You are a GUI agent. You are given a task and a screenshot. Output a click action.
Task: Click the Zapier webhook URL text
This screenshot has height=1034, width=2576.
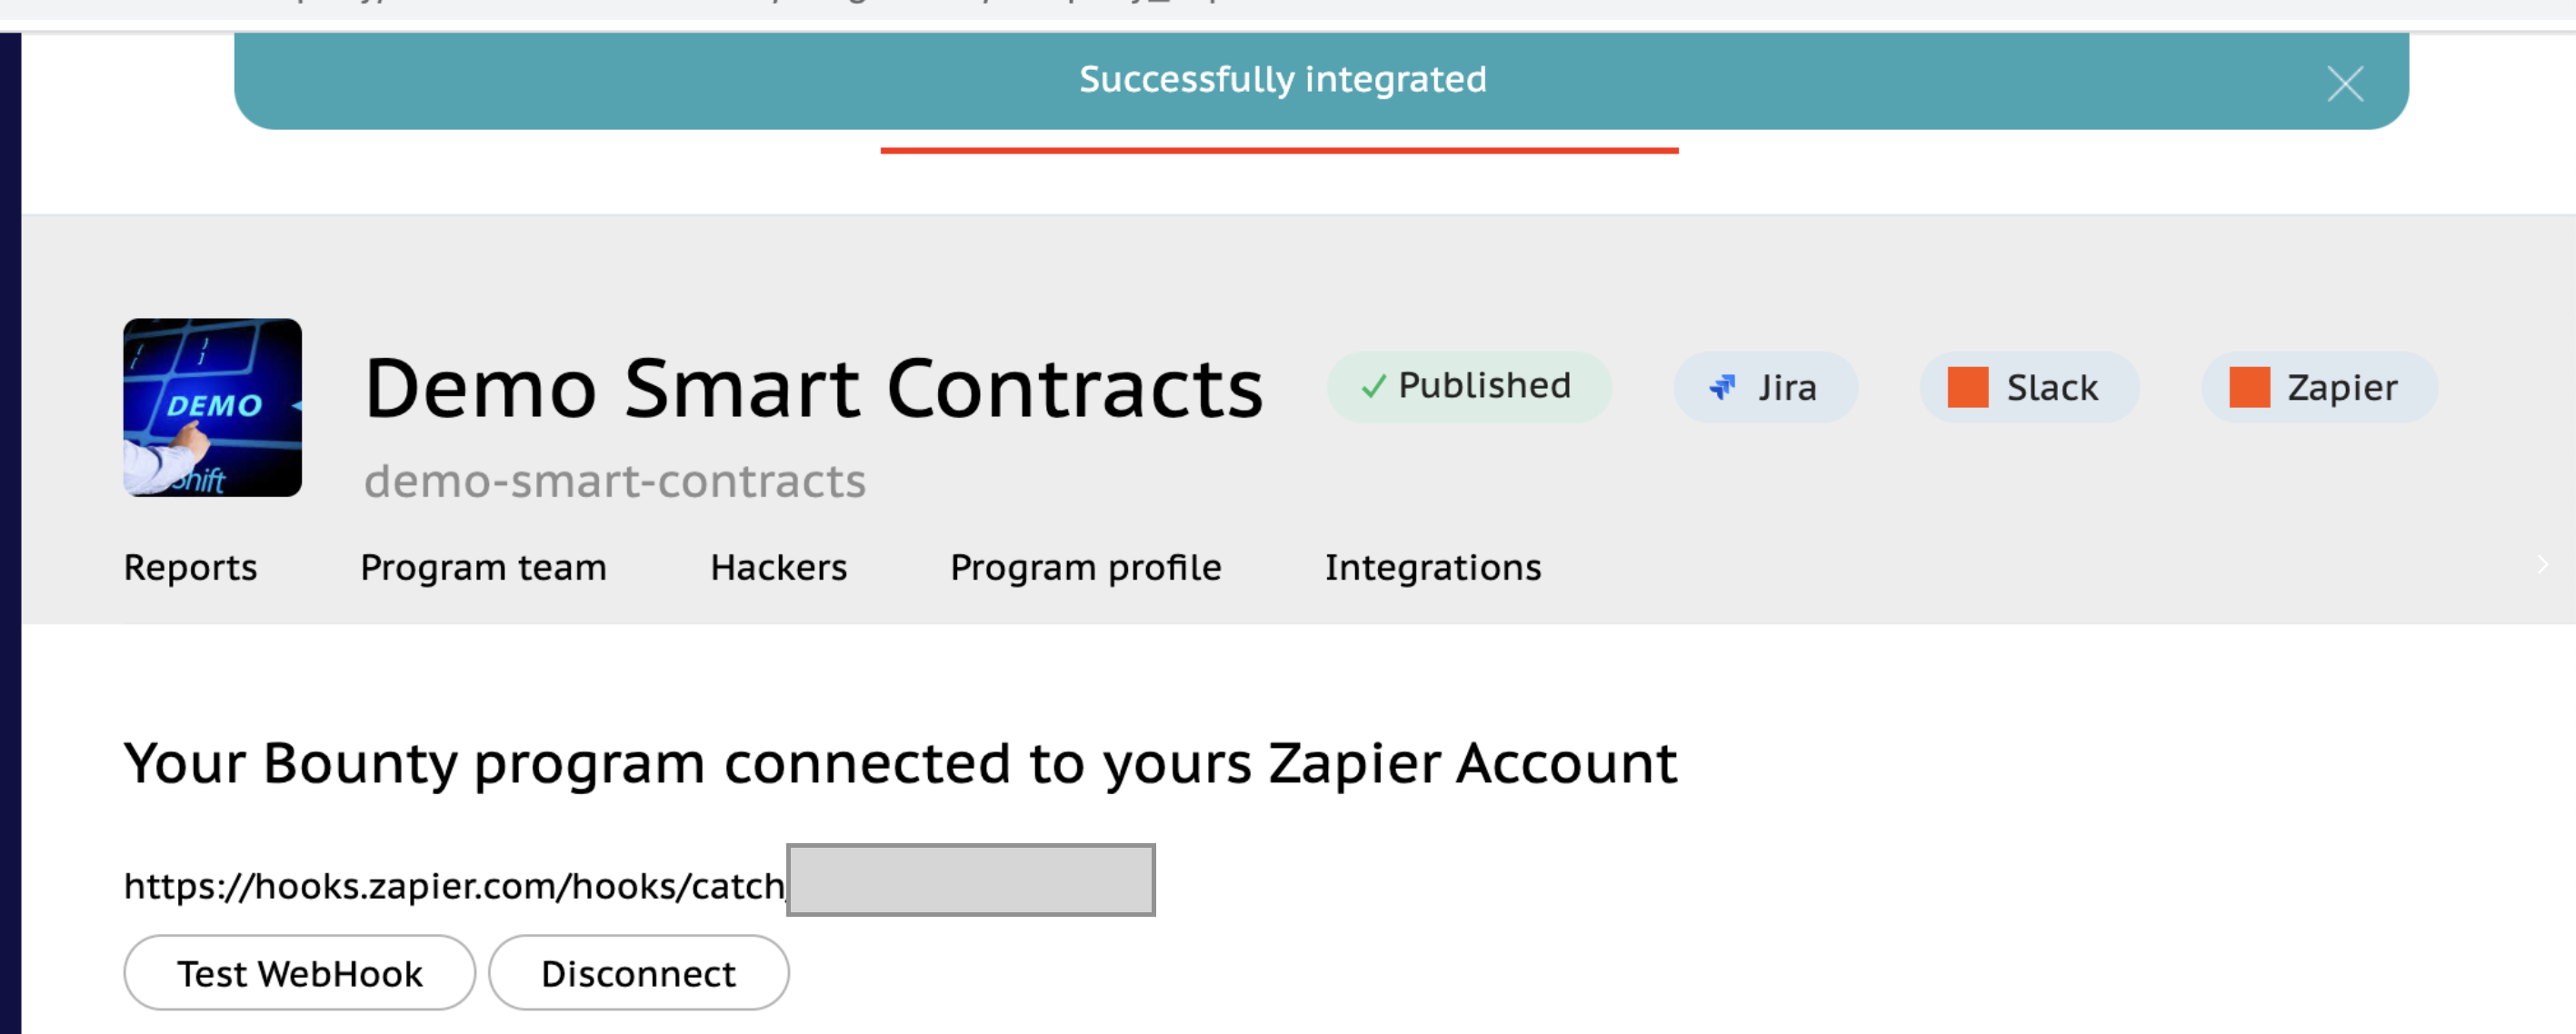tap(454, 886)
